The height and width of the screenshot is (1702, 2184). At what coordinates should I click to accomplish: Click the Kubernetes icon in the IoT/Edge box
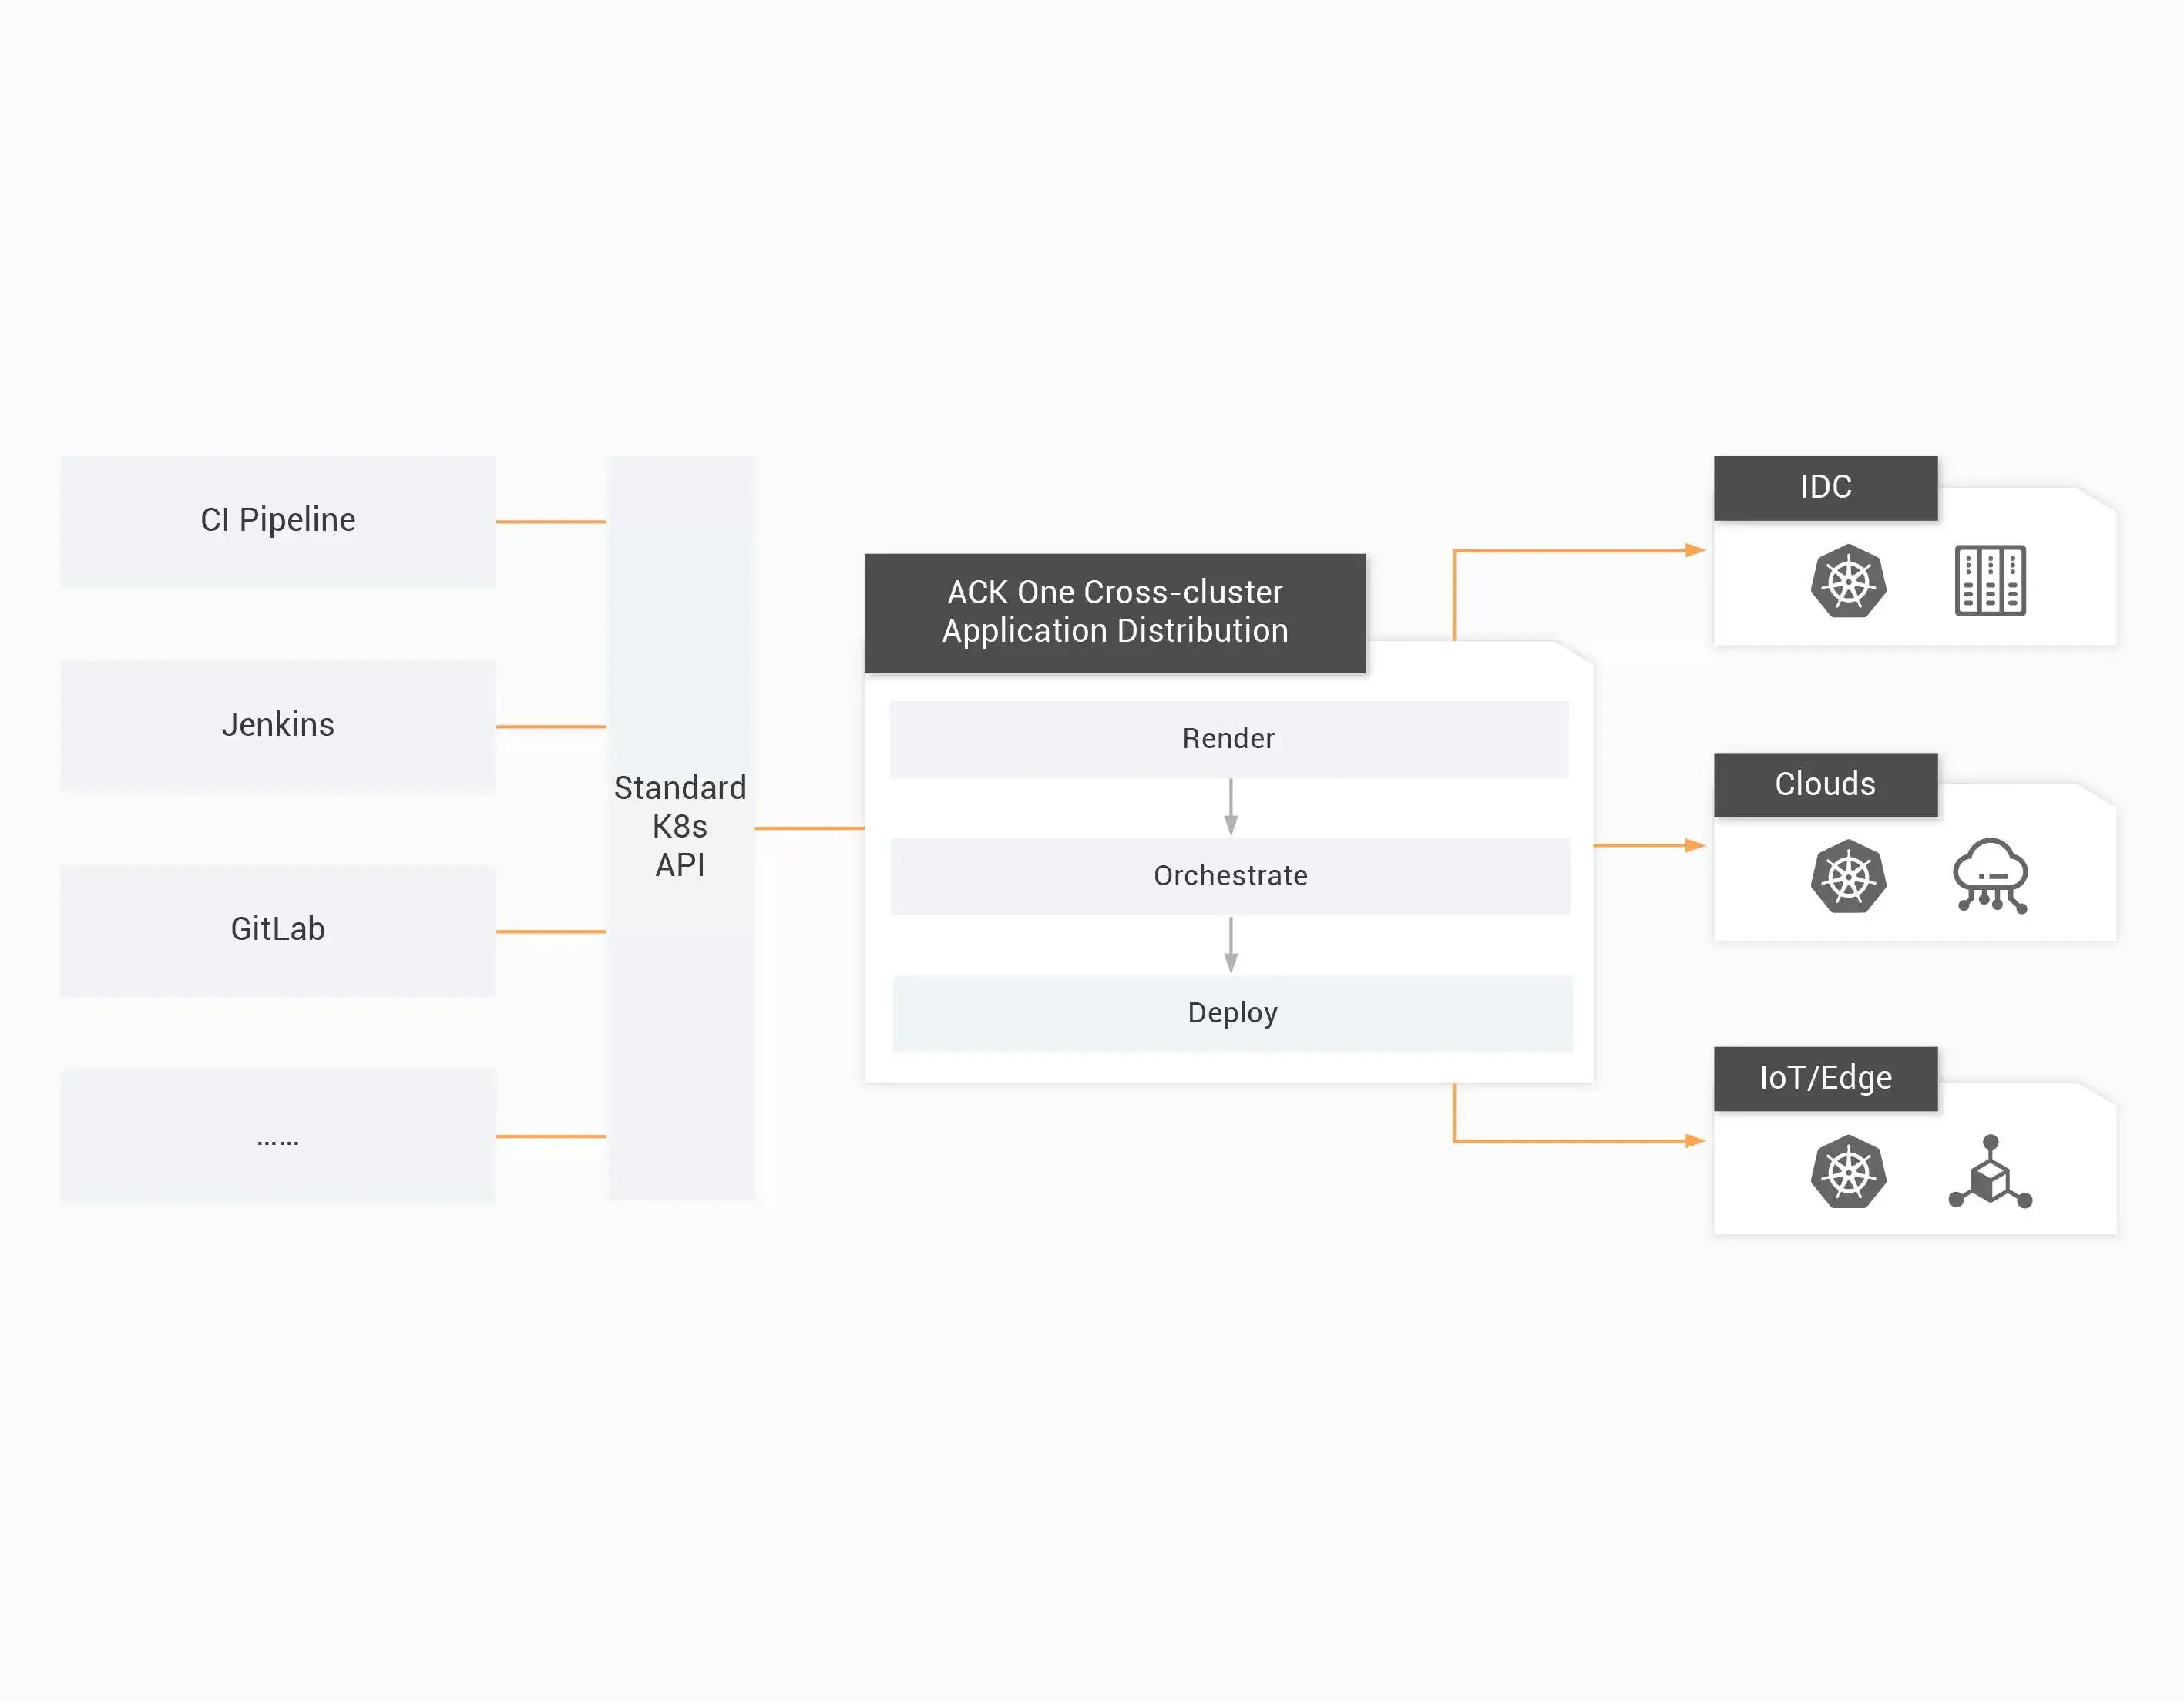[x=1848, y=1172]
